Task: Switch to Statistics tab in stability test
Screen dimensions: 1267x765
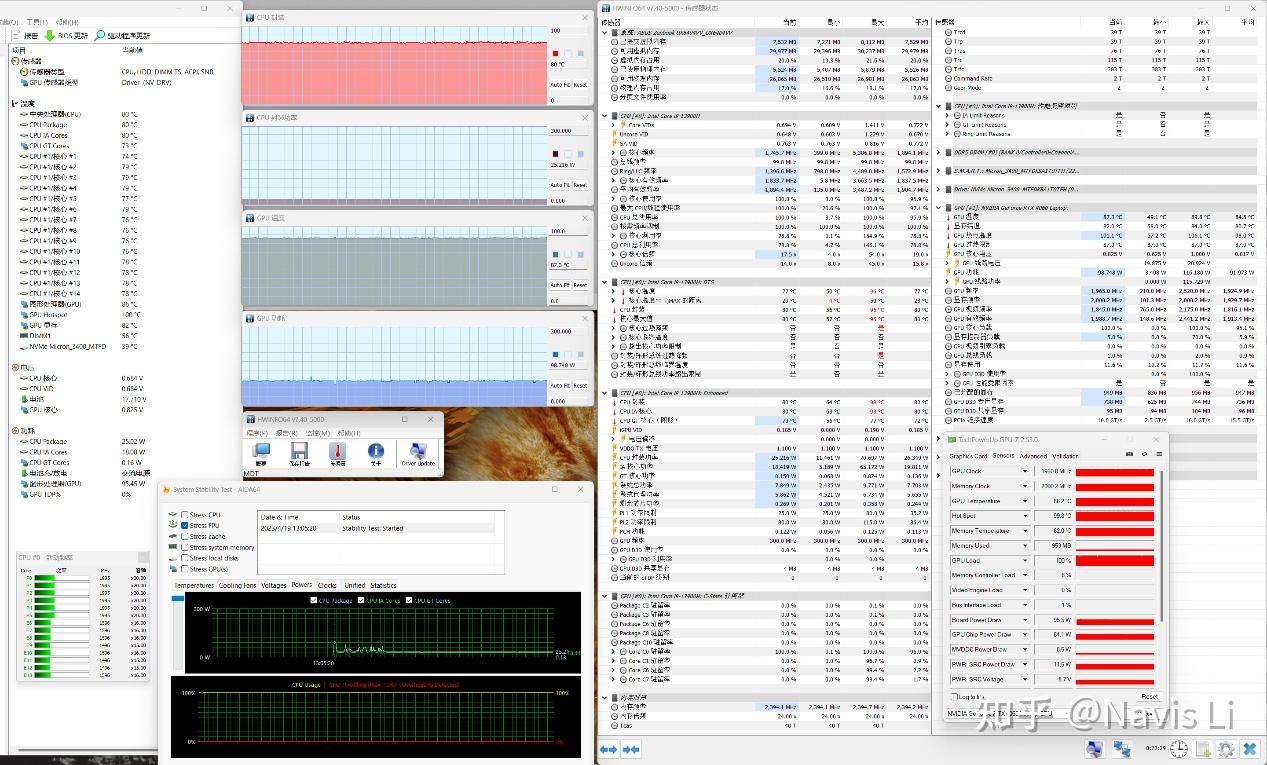Action: (383, 586)
